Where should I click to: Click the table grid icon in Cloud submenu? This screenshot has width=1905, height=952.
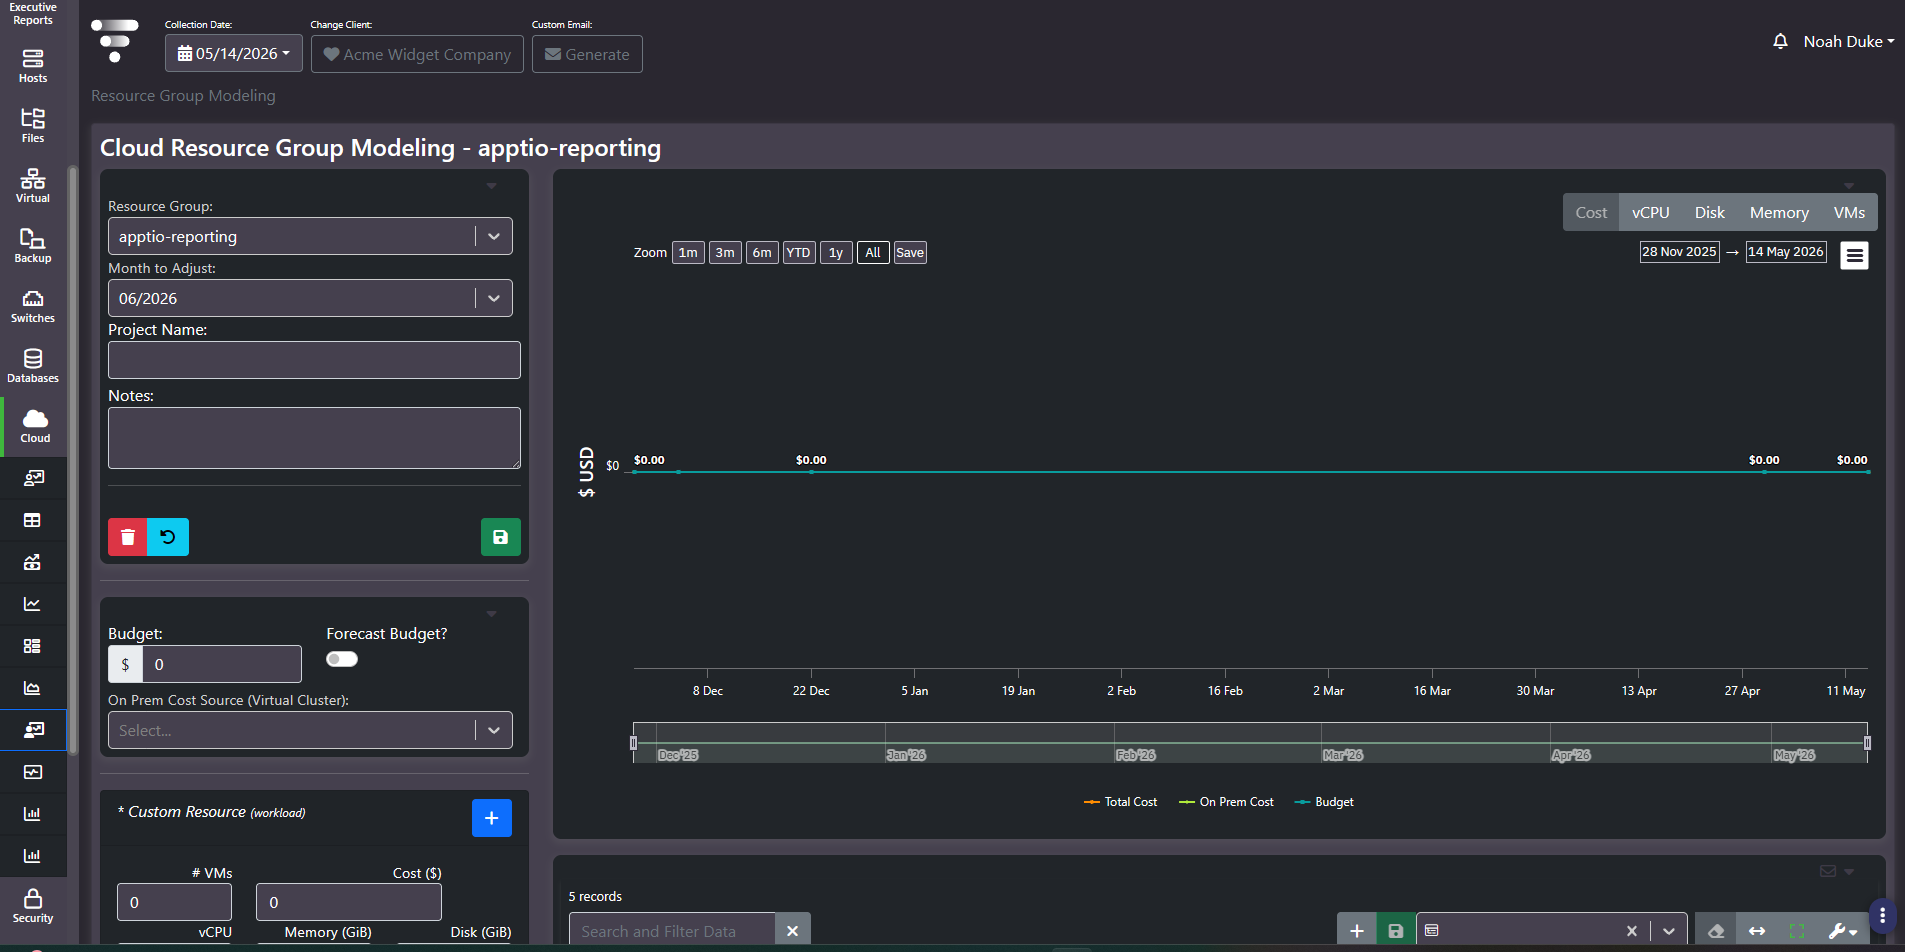pos(33,520)
